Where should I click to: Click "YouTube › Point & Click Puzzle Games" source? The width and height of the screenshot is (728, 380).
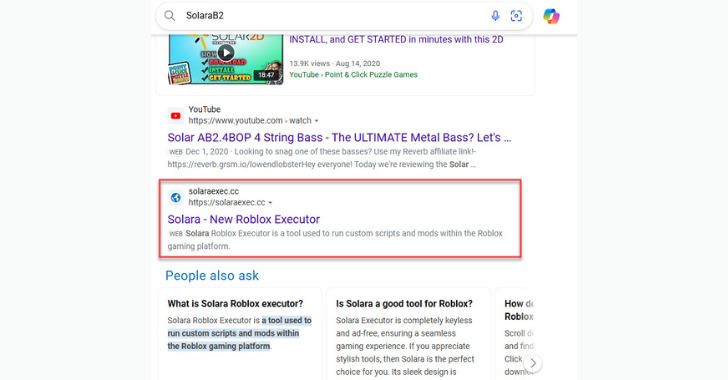click(x=353, y=74)
